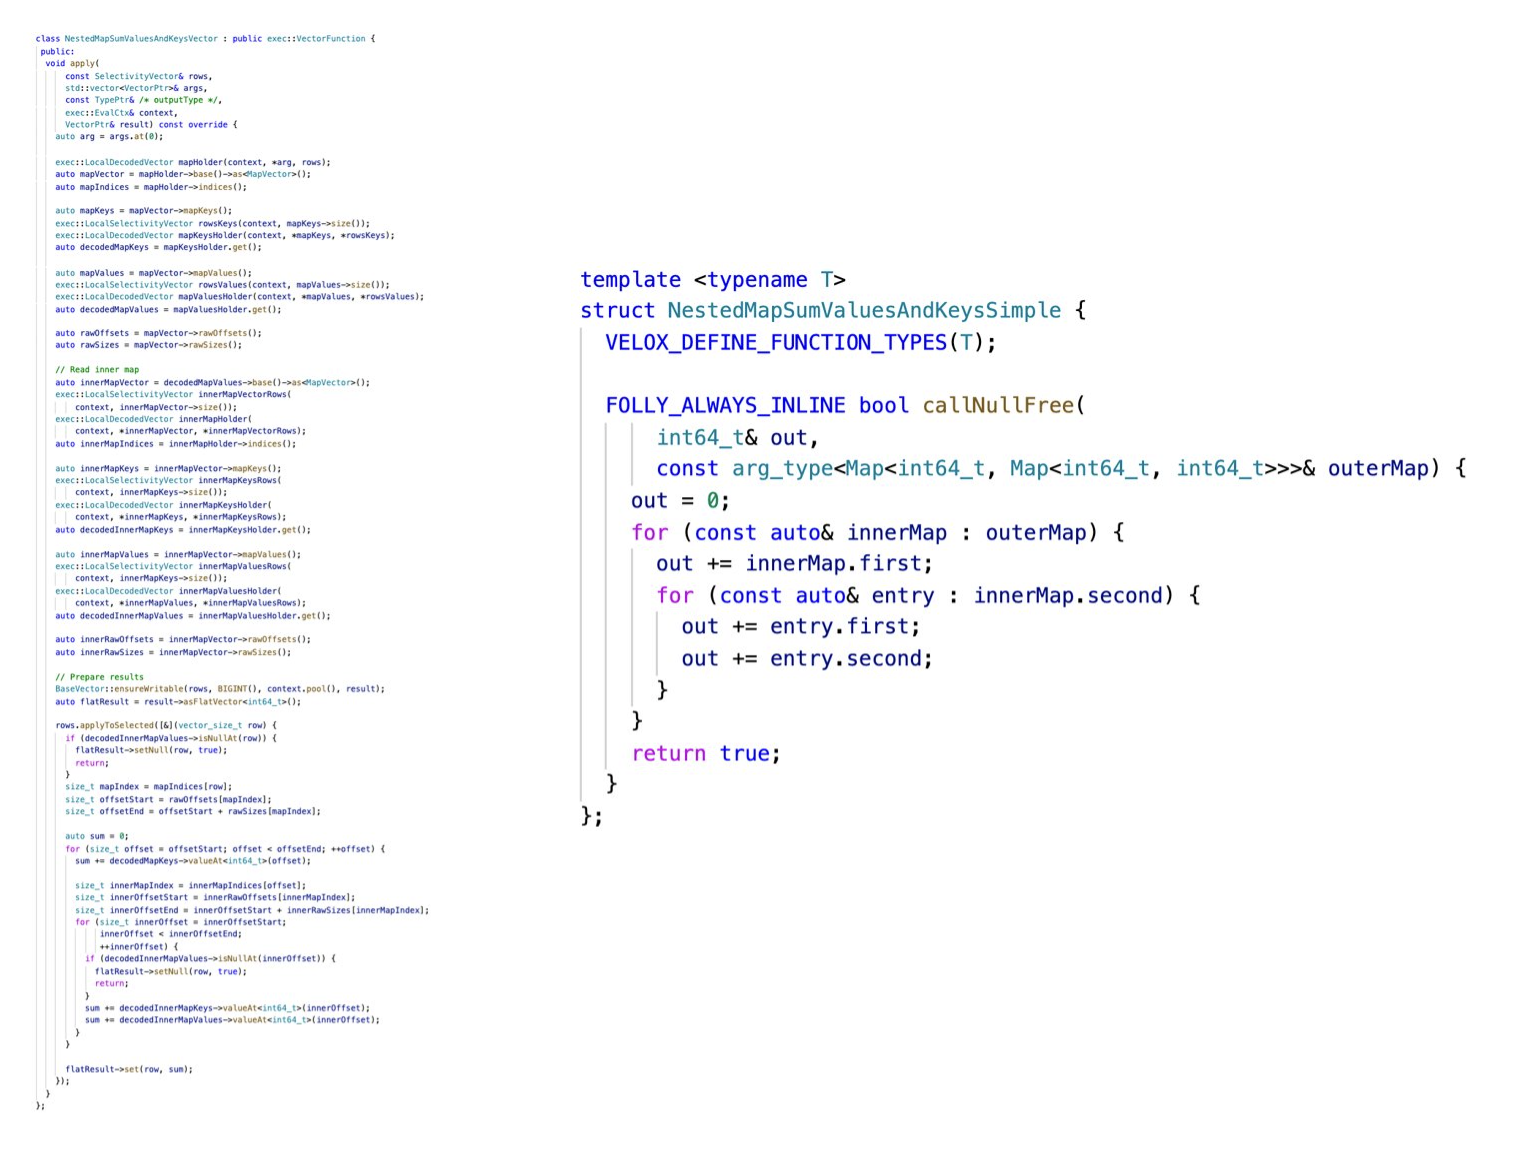Click the '// Read inner map' comment
Image resolution: width=1530 pixels, height=1154 pixels.
(x=97, y=370)
